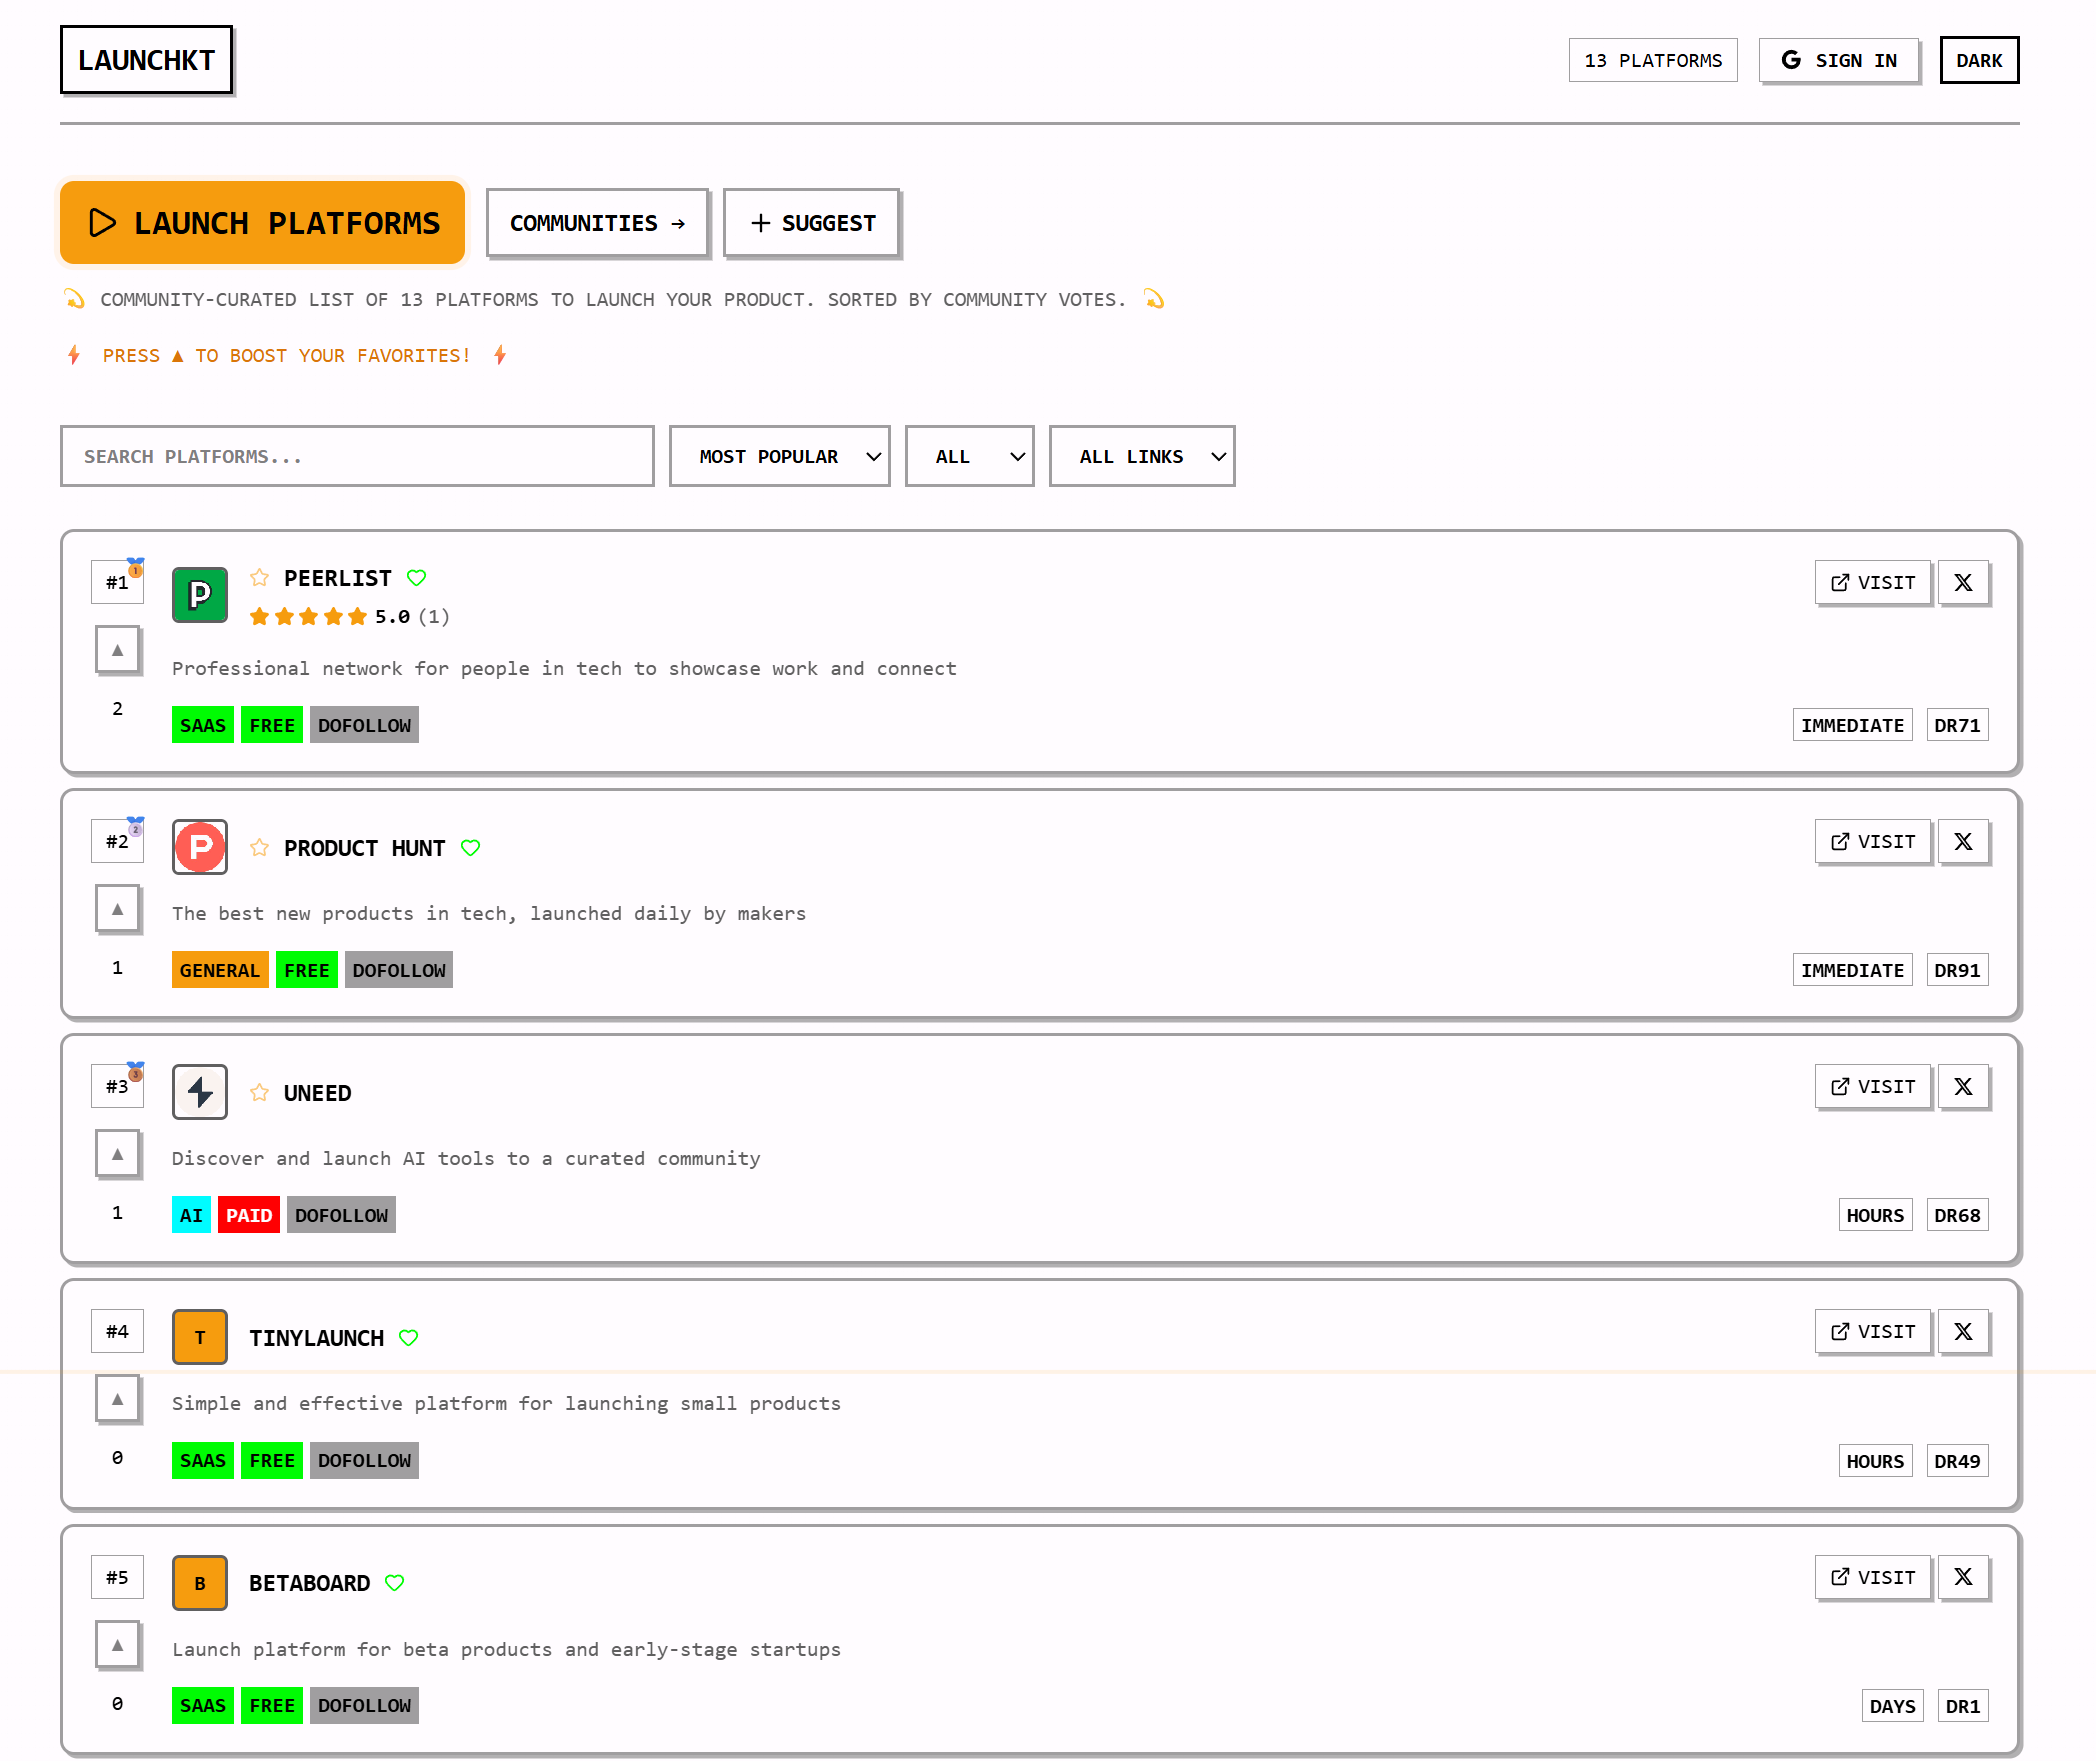This screenshot has height=1761, width=2096.
Task: Click the DR91 badge on Product Hunt
Action: tap(1957, 970)
